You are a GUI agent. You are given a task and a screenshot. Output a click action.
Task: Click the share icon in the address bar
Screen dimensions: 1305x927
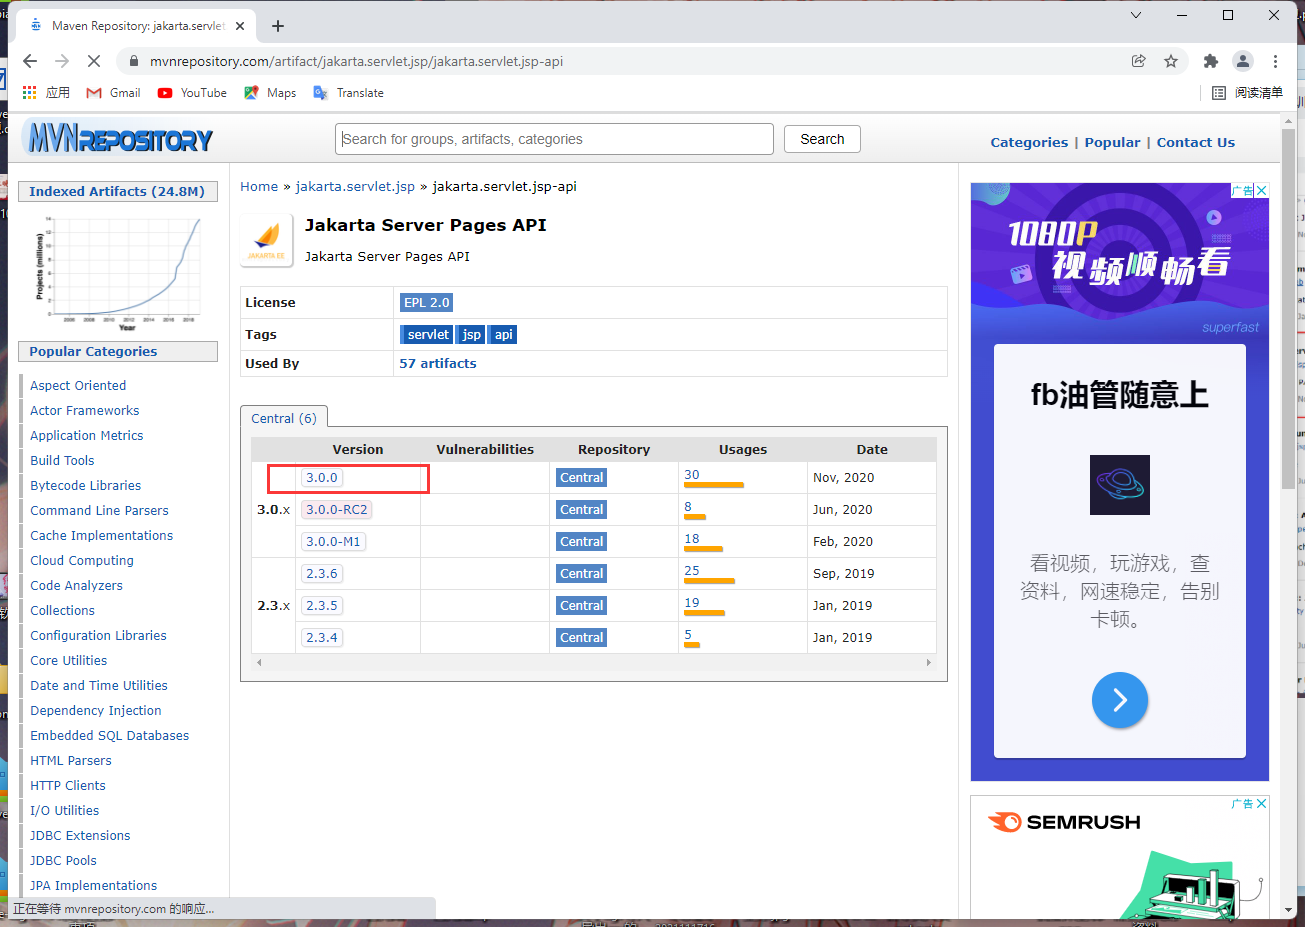pyautogui.click(x=1139, y=61)
